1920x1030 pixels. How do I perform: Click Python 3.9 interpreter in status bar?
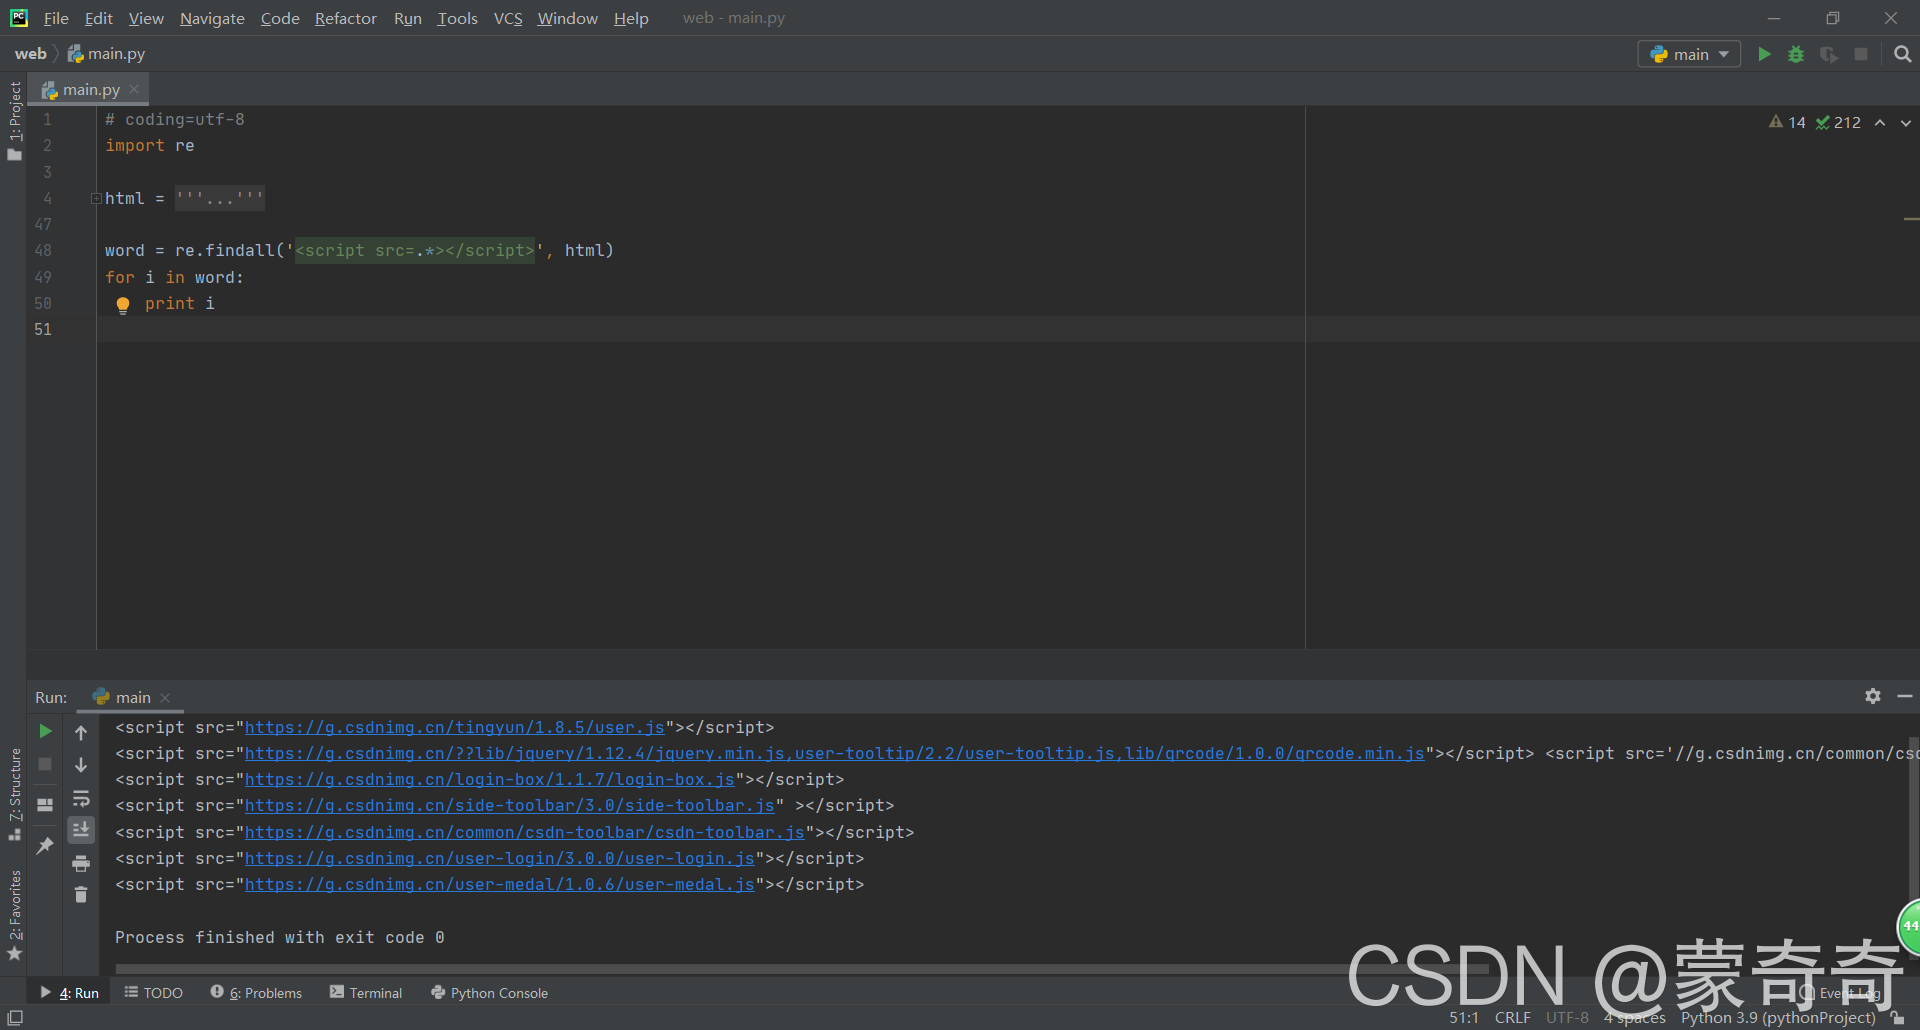(x=1778, y=1018)
